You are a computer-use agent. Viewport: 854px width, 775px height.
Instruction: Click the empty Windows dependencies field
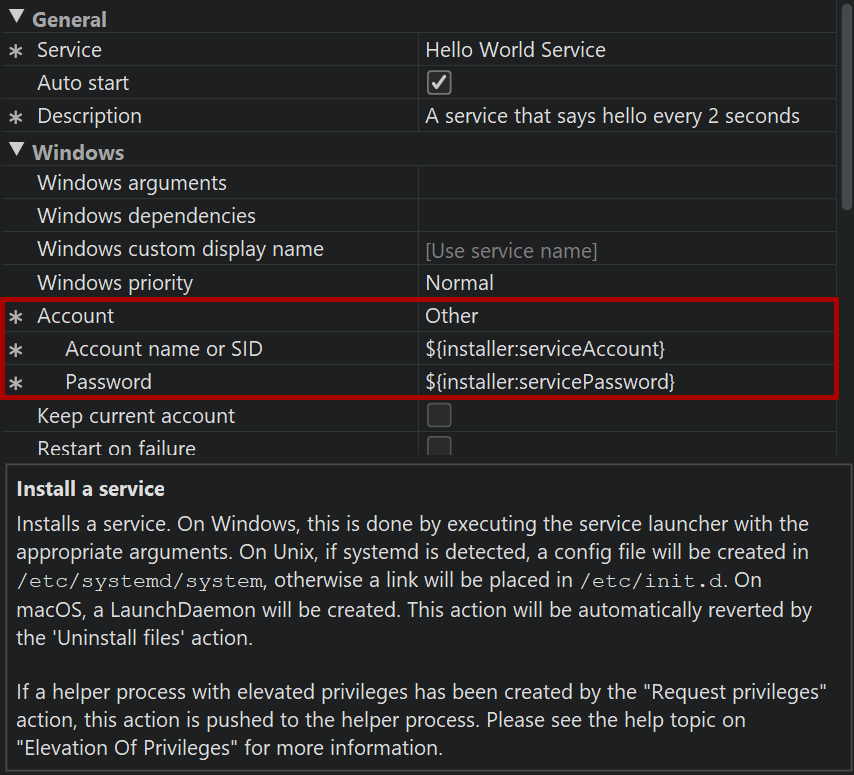(x=626, y=216)
